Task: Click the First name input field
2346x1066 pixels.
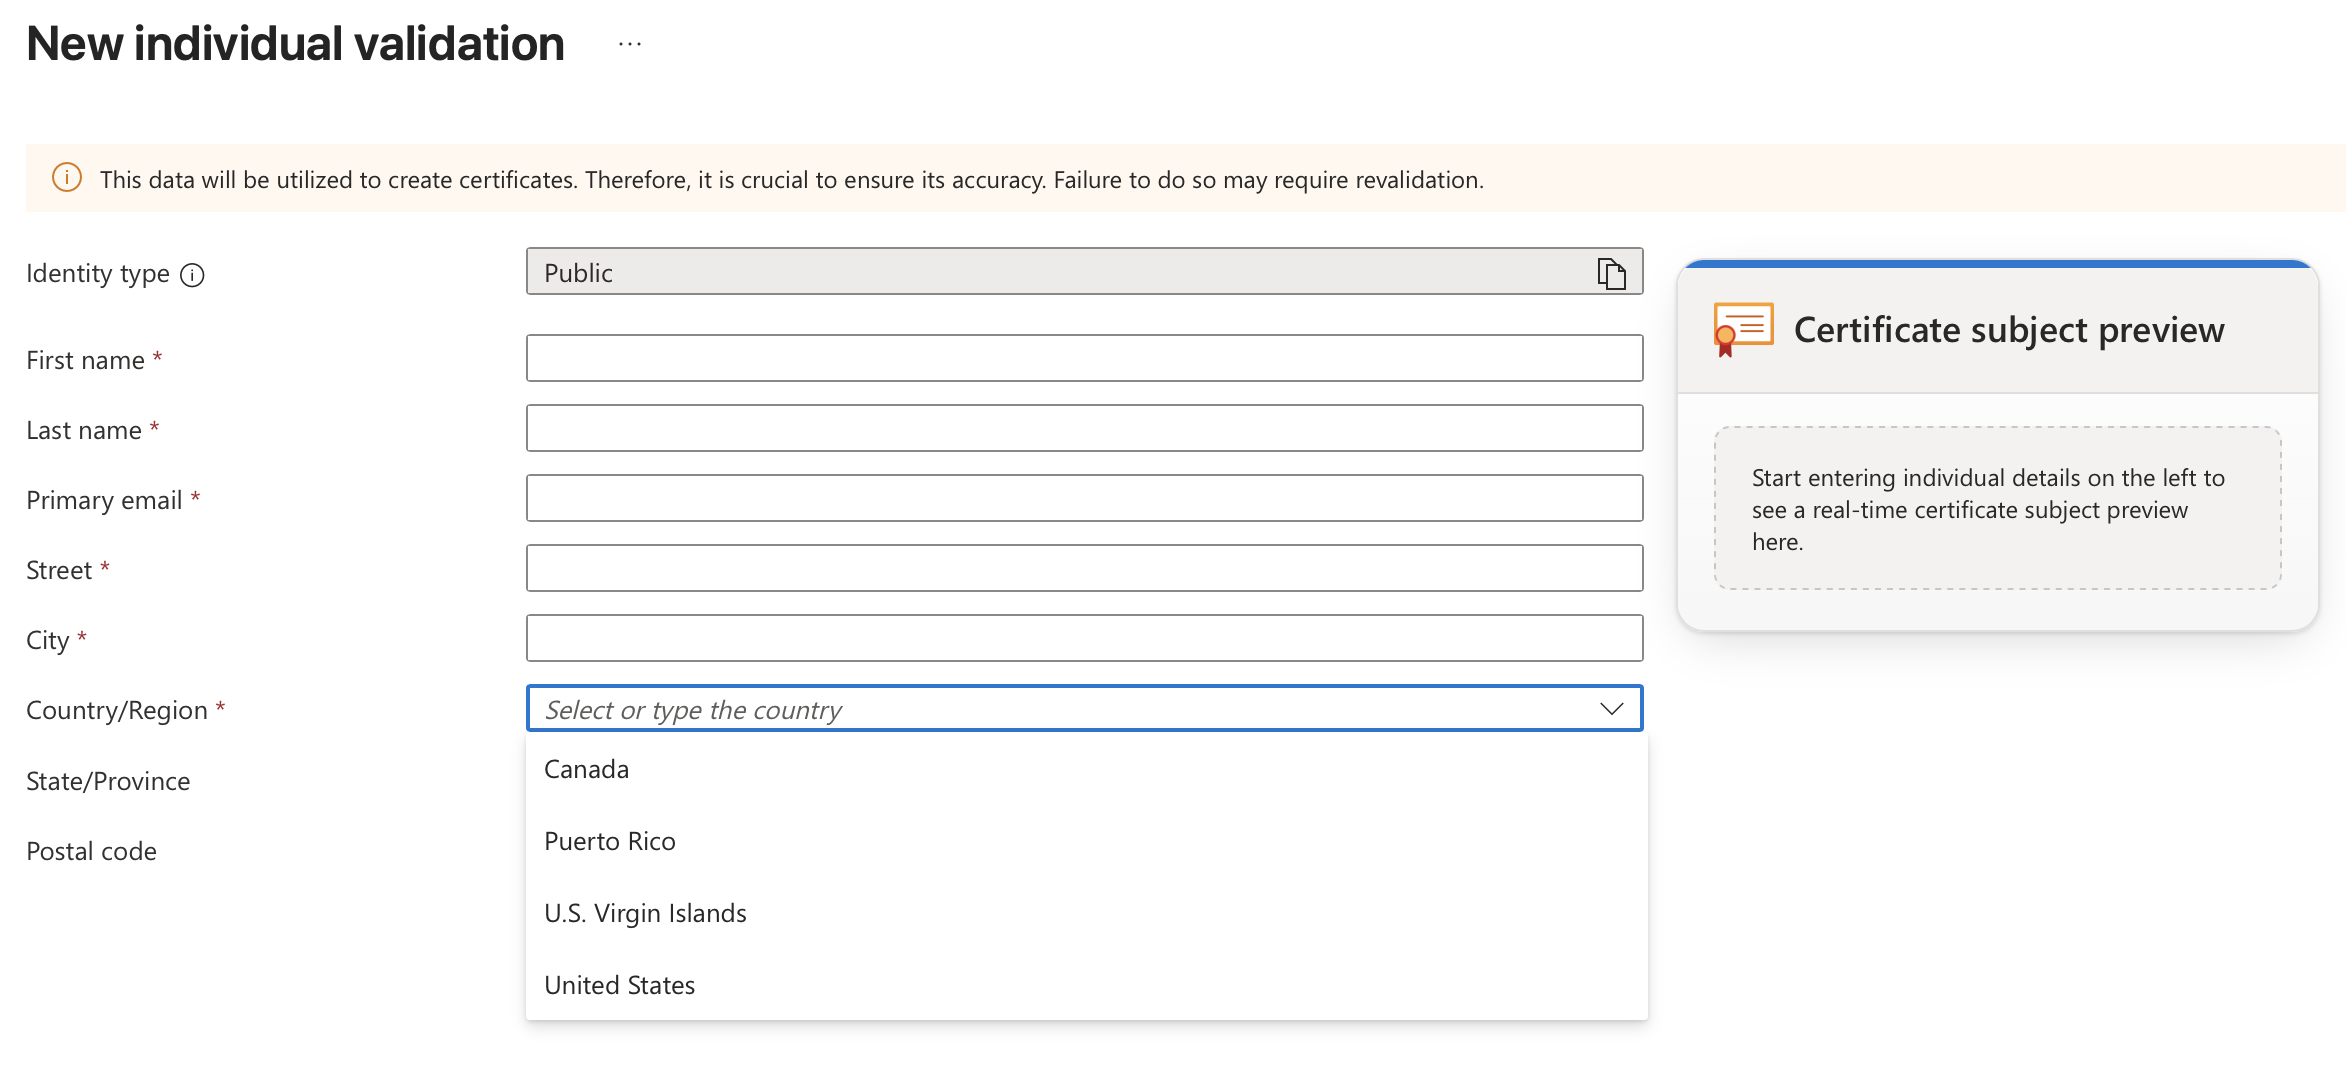Action: pyautogui.click(x=1085, y=358)
